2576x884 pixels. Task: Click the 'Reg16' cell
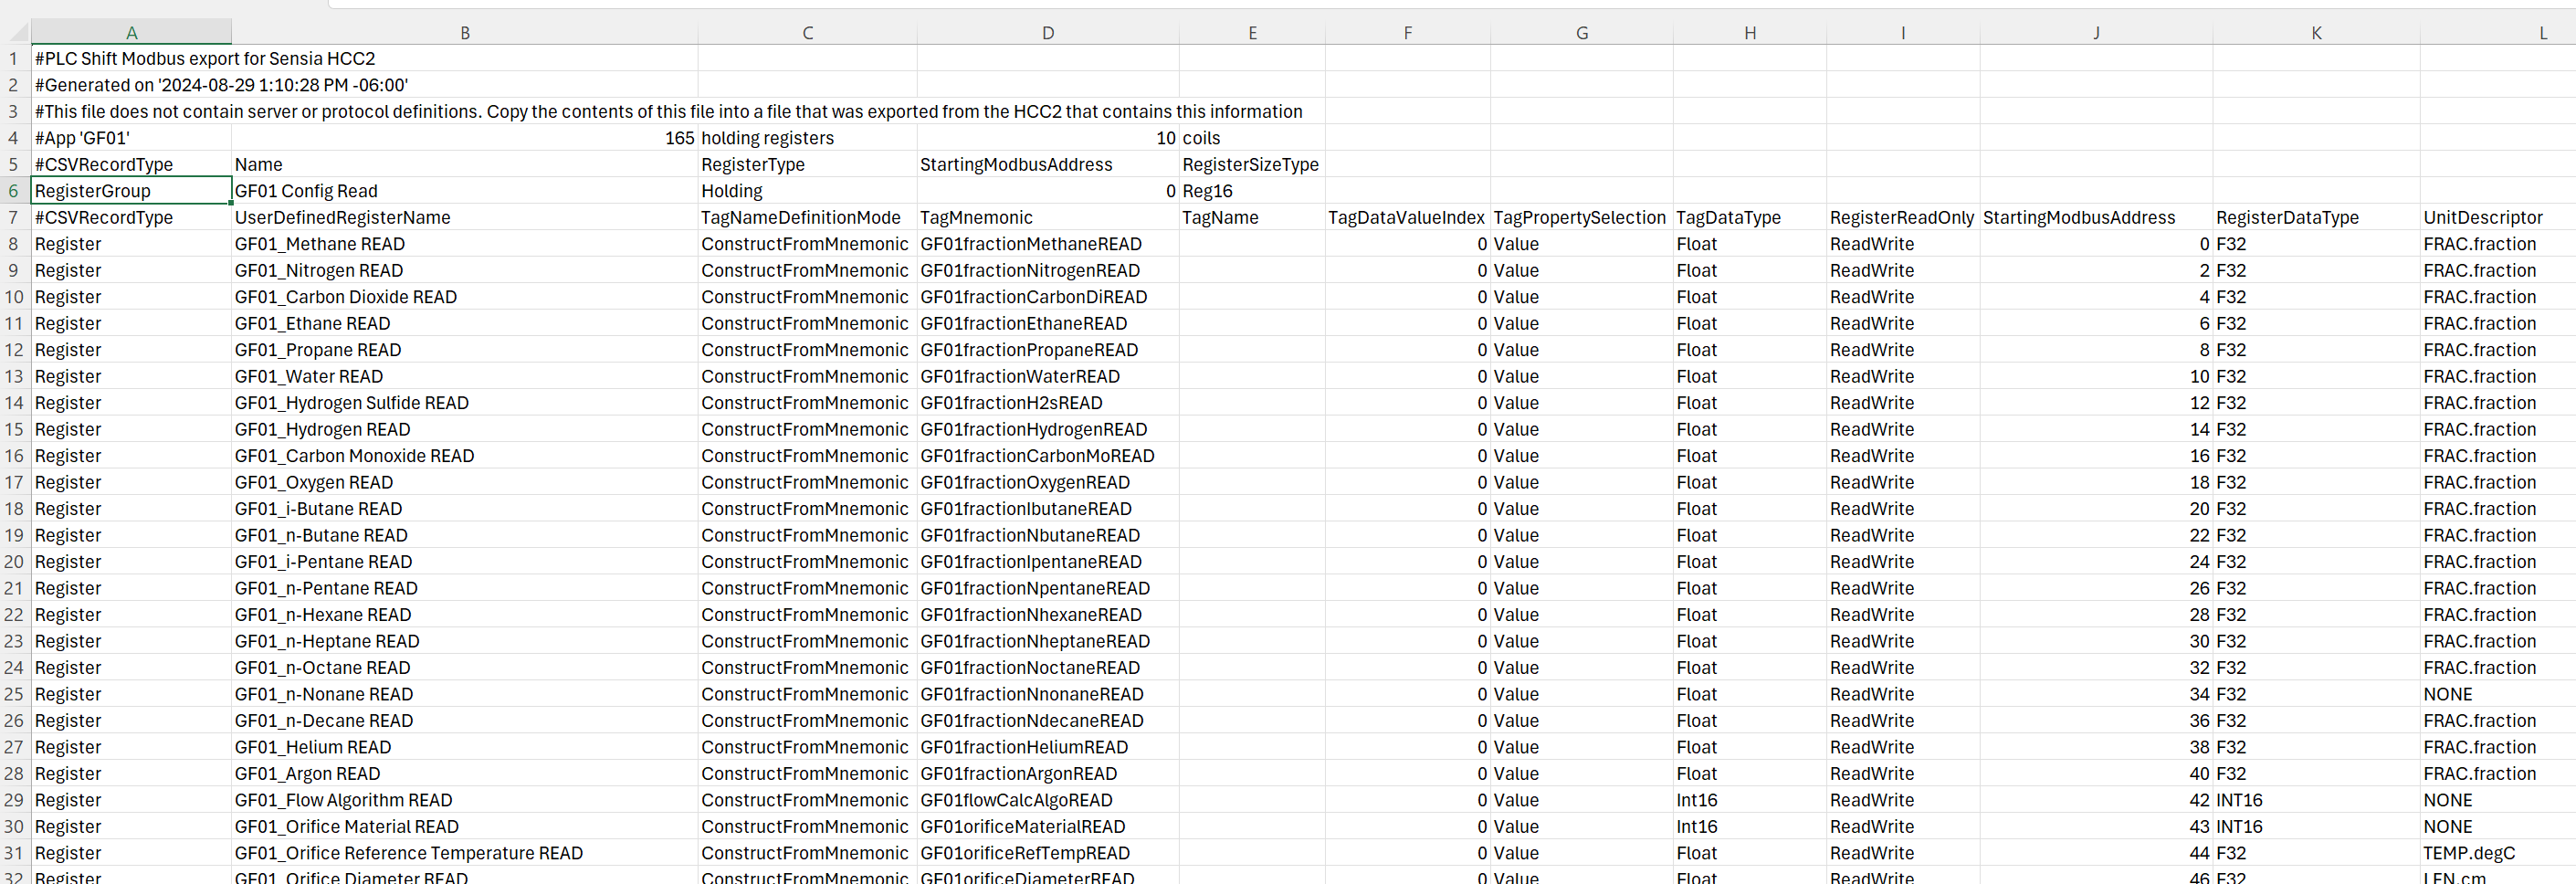[1207, 191]
